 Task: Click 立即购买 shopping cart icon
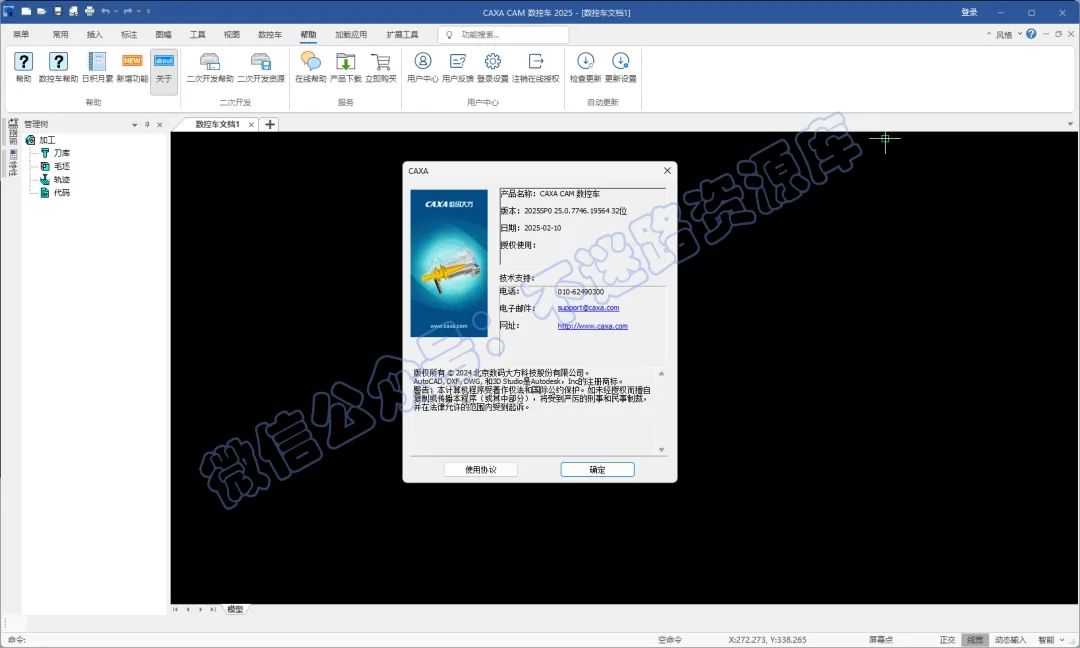381,61
